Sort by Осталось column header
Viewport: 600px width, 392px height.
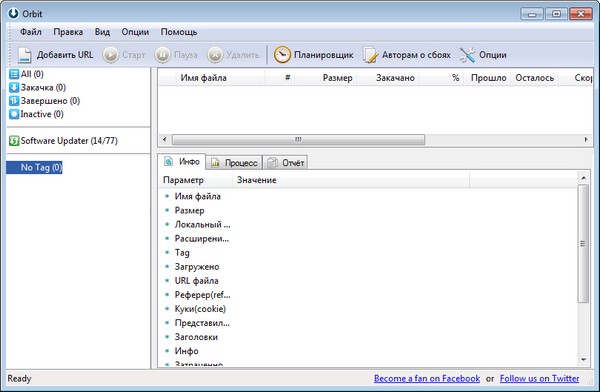point(534,78)
